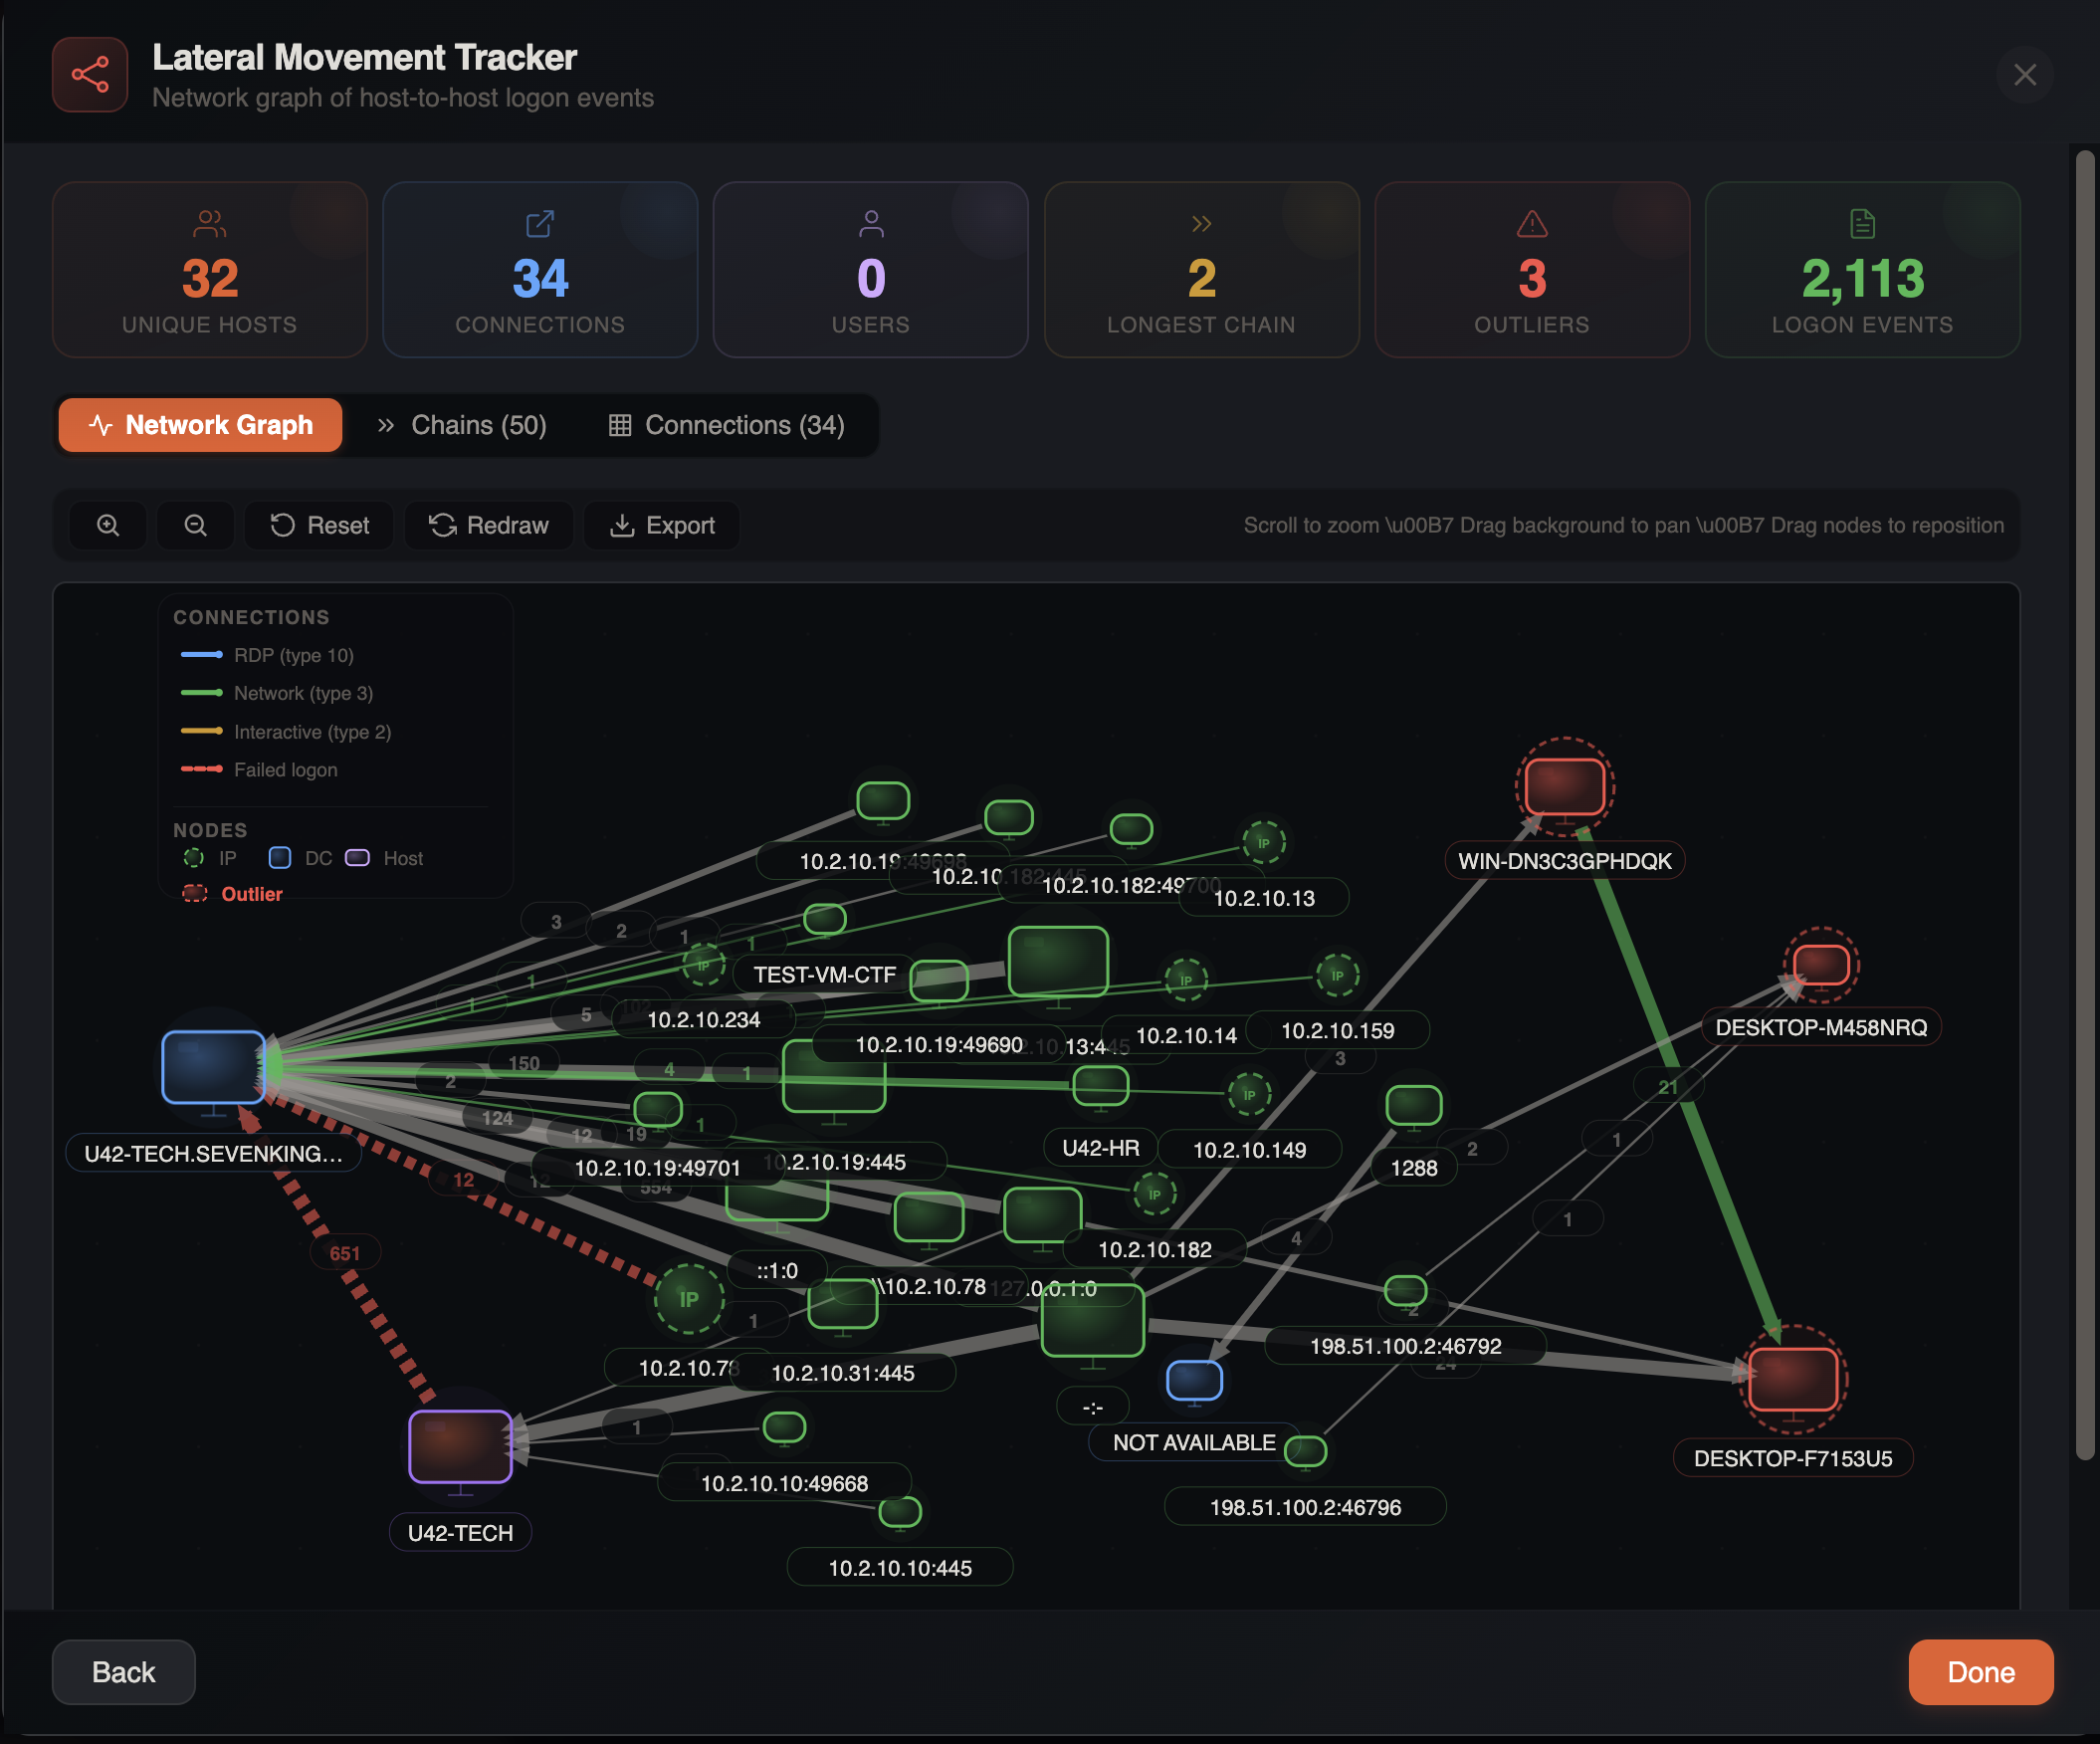This screenshot has width=2100, height=1744.
Task: Click the Users person icon
Action: [x=870, y=223]
